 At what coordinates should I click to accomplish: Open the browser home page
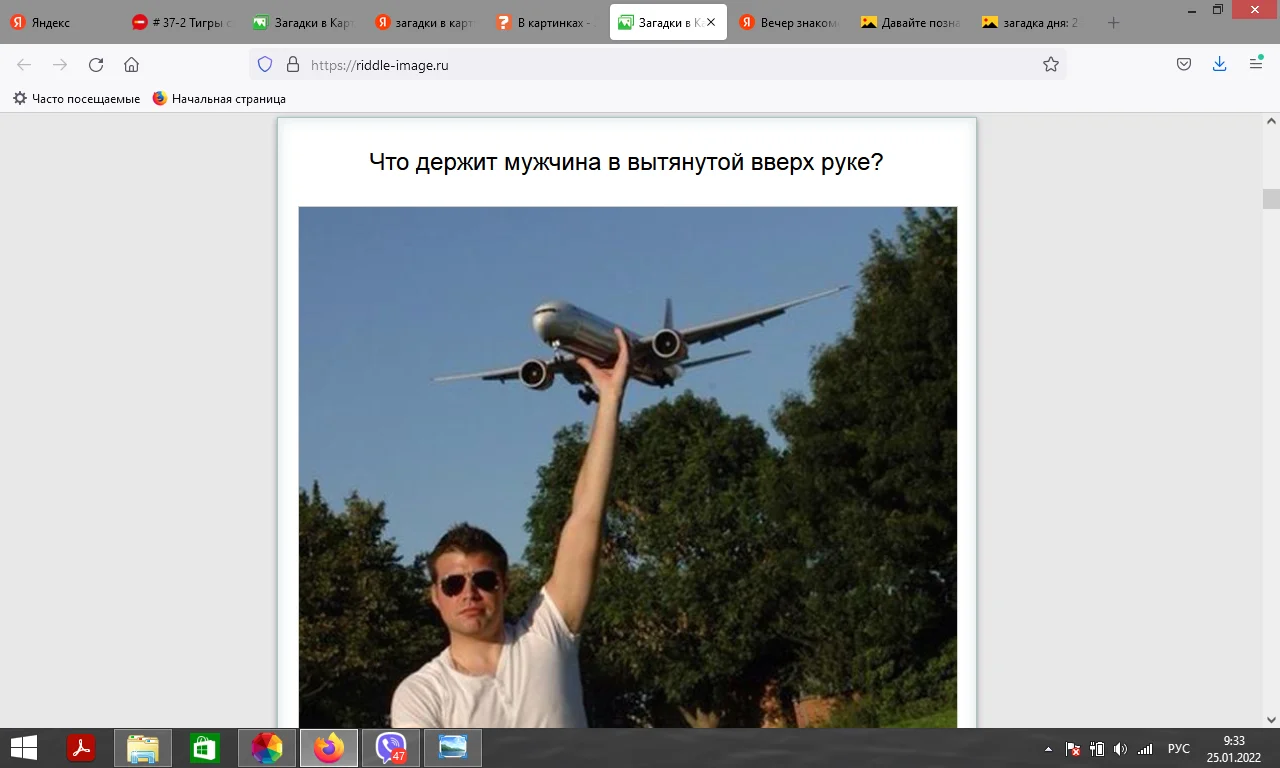coord(131,64)
